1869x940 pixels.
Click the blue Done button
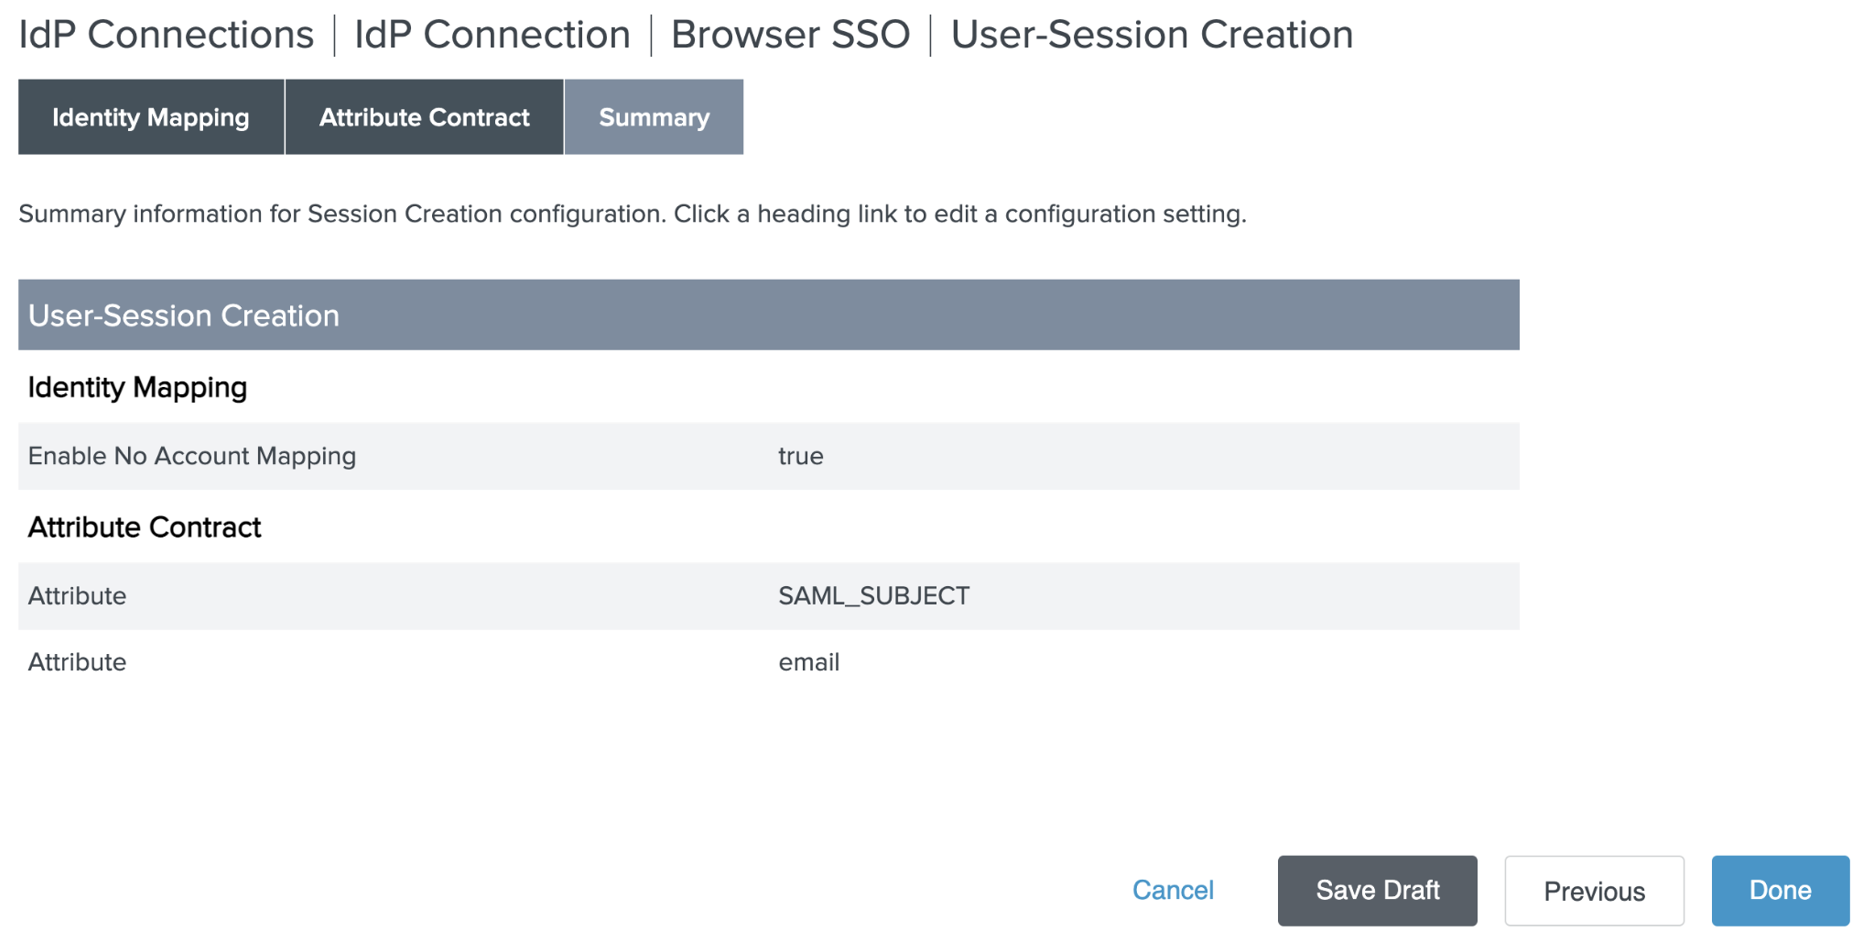1779,890
